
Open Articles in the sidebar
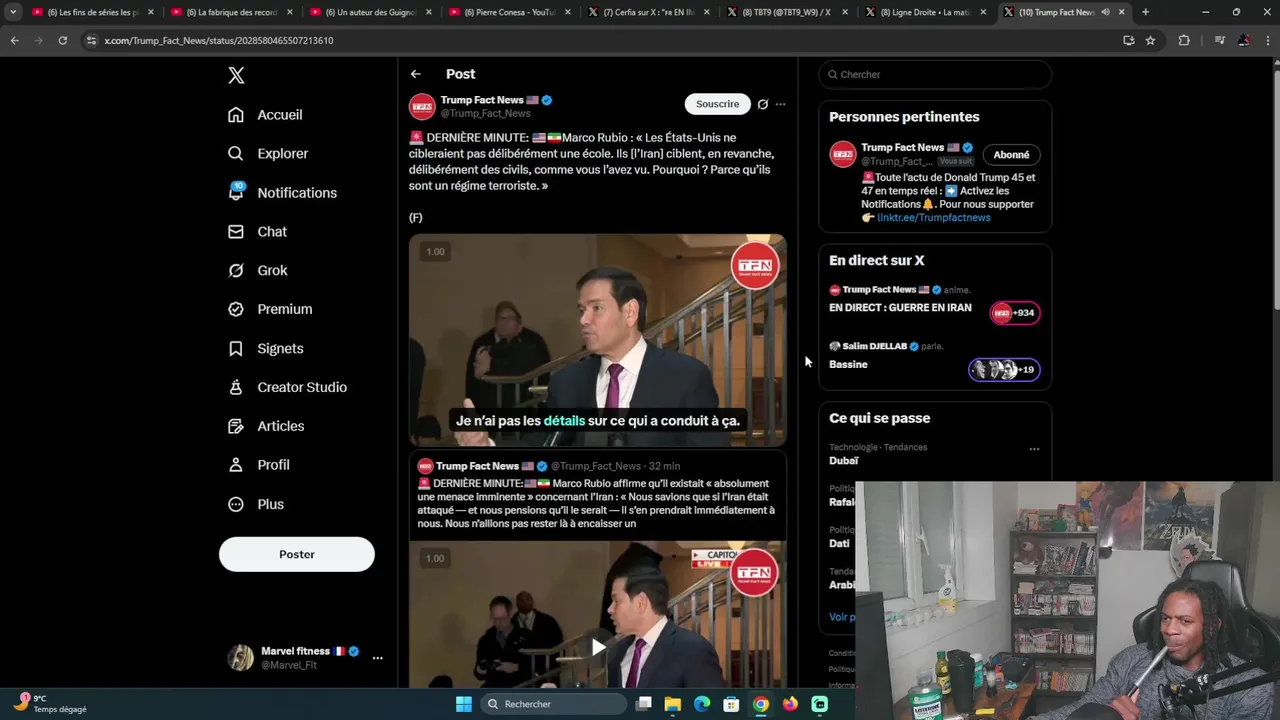266,427
